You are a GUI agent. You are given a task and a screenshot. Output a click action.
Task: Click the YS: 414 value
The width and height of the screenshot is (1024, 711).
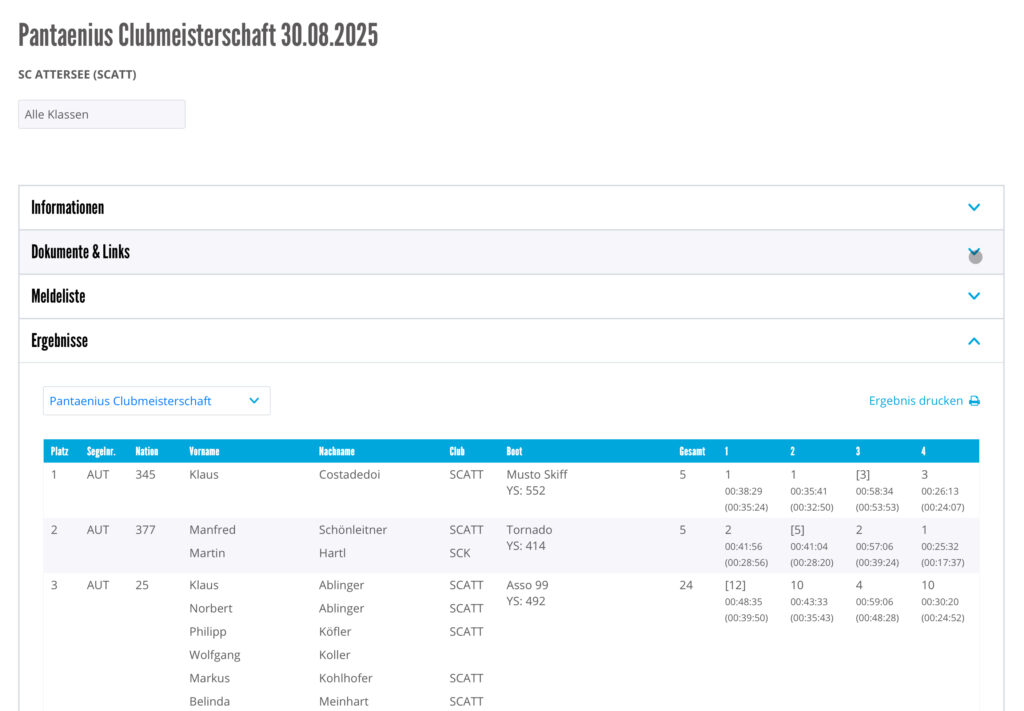pos(526,546)
